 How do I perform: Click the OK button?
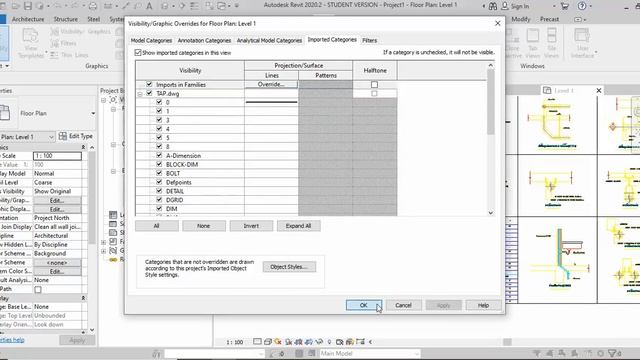click(364, 305)
